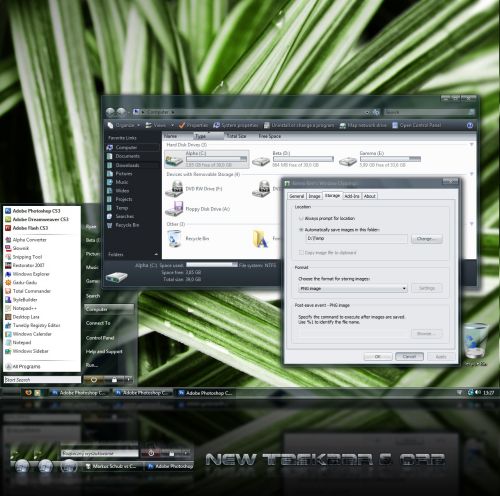Image resolution: width=500 pixels, height=496 pixels.
Task: Select Automatically save images in this folder
Action: pos(301,230)
